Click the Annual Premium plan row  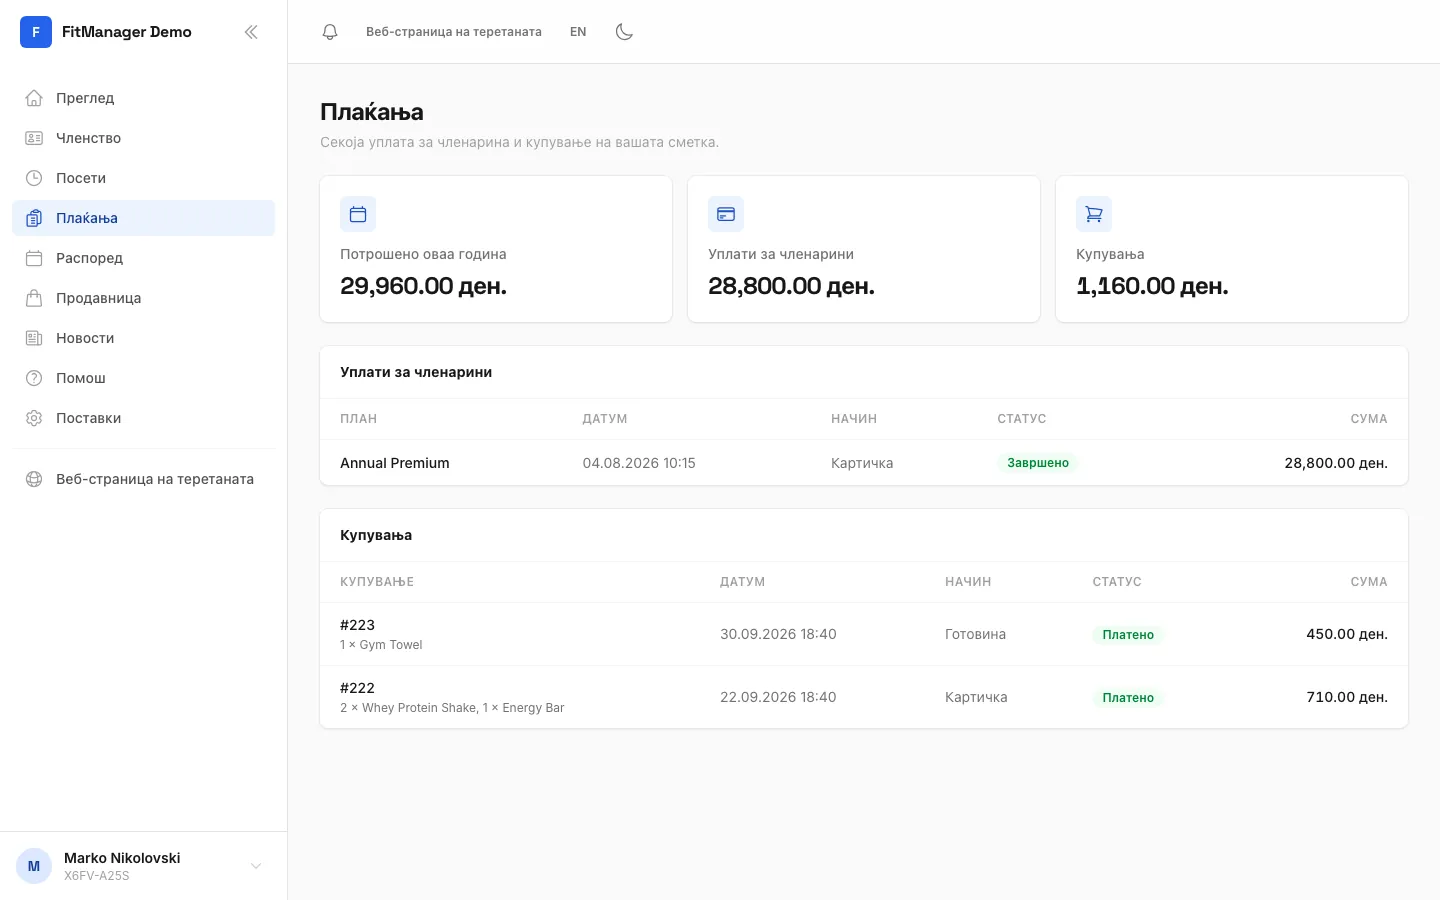[x=864, y=463]
